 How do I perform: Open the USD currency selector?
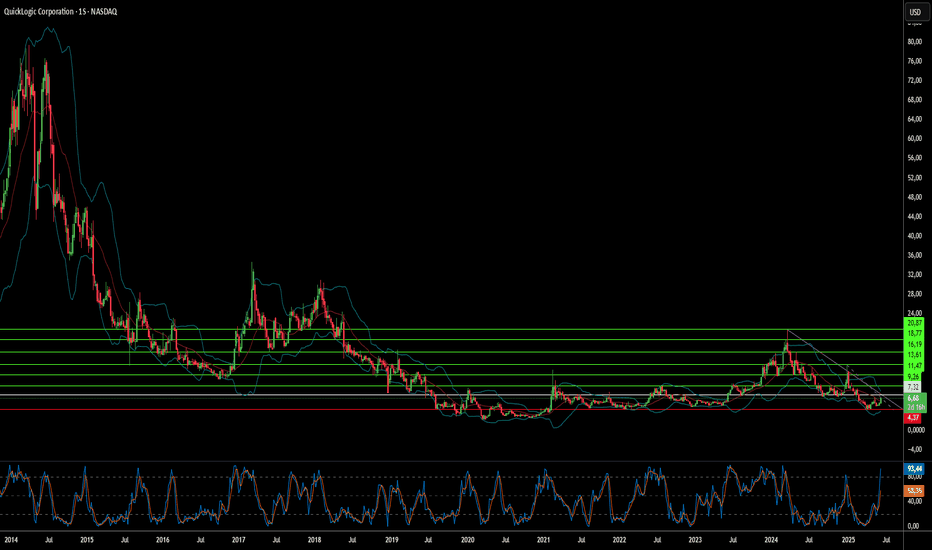(x=914, y=12)
